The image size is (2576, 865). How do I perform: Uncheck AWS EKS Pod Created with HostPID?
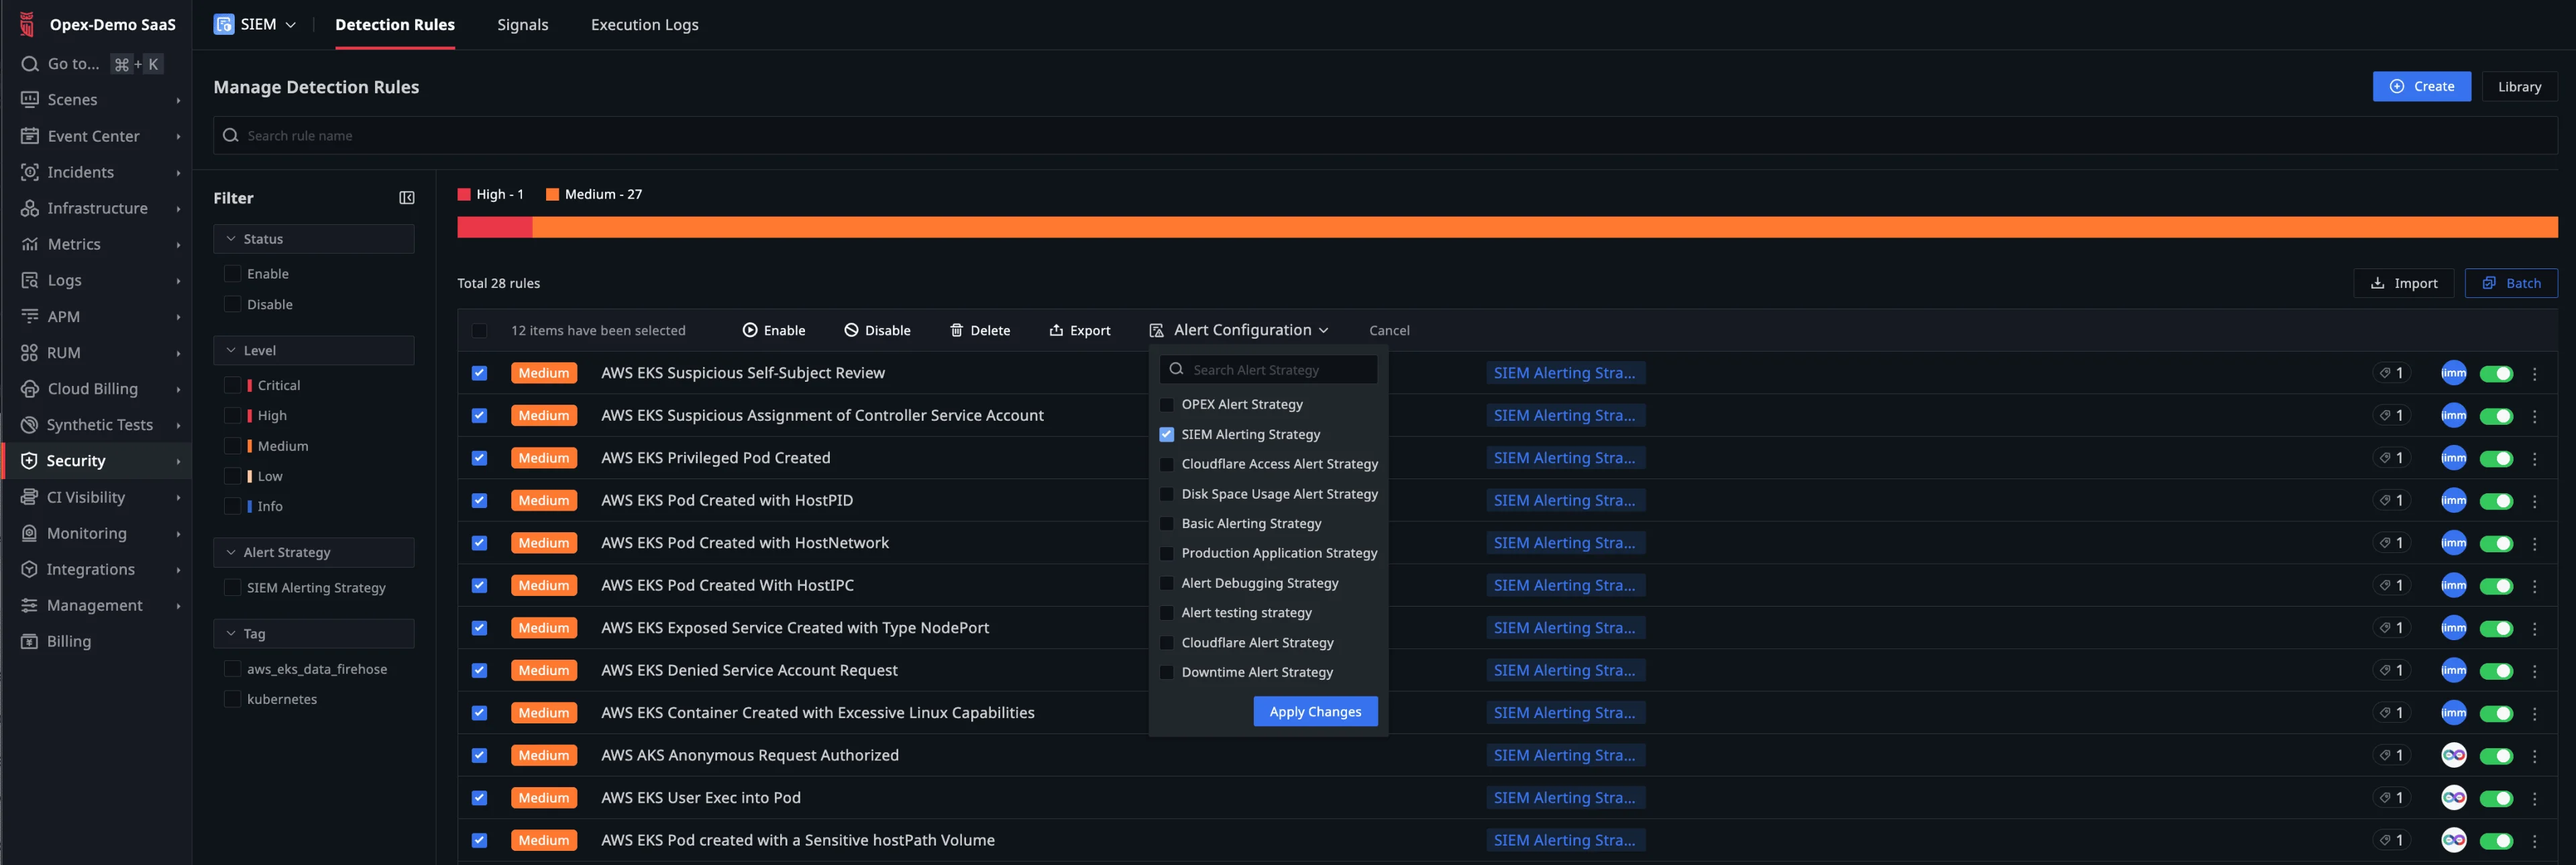479,501
